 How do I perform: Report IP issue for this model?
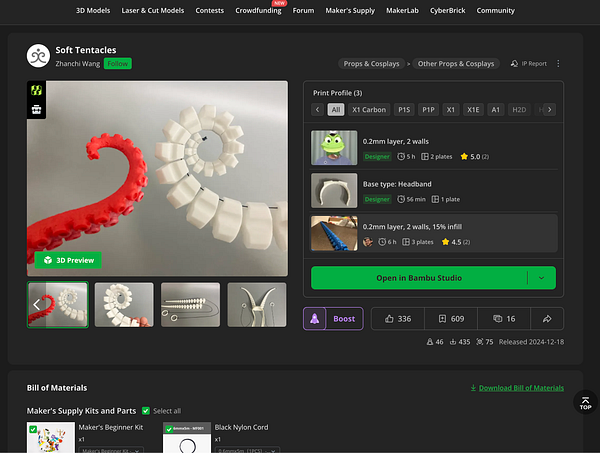(528, 64)
